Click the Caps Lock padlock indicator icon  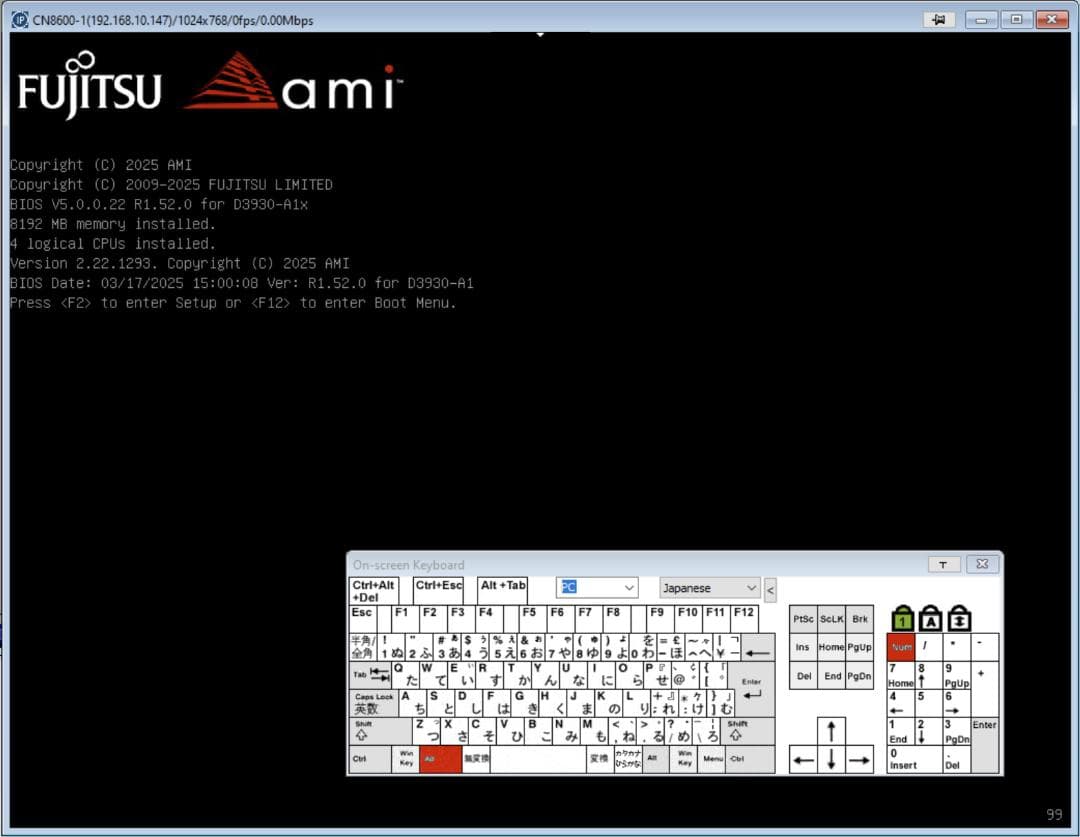[931, 618]
